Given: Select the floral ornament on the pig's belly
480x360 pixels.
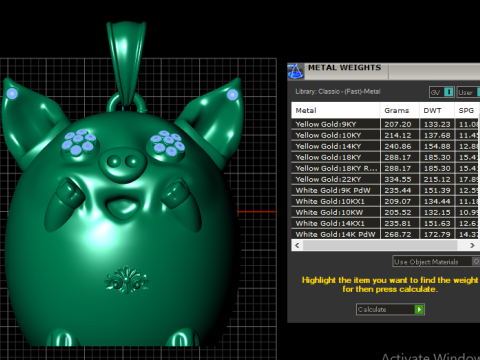Looking at the screenshot, I should click(x=127, y=280).
